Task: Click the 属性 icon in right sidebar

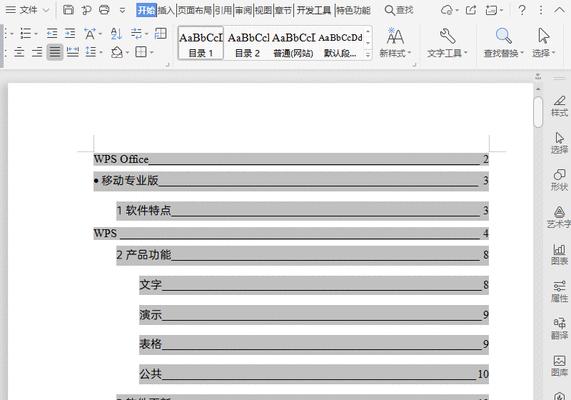Action: (559, 291)
